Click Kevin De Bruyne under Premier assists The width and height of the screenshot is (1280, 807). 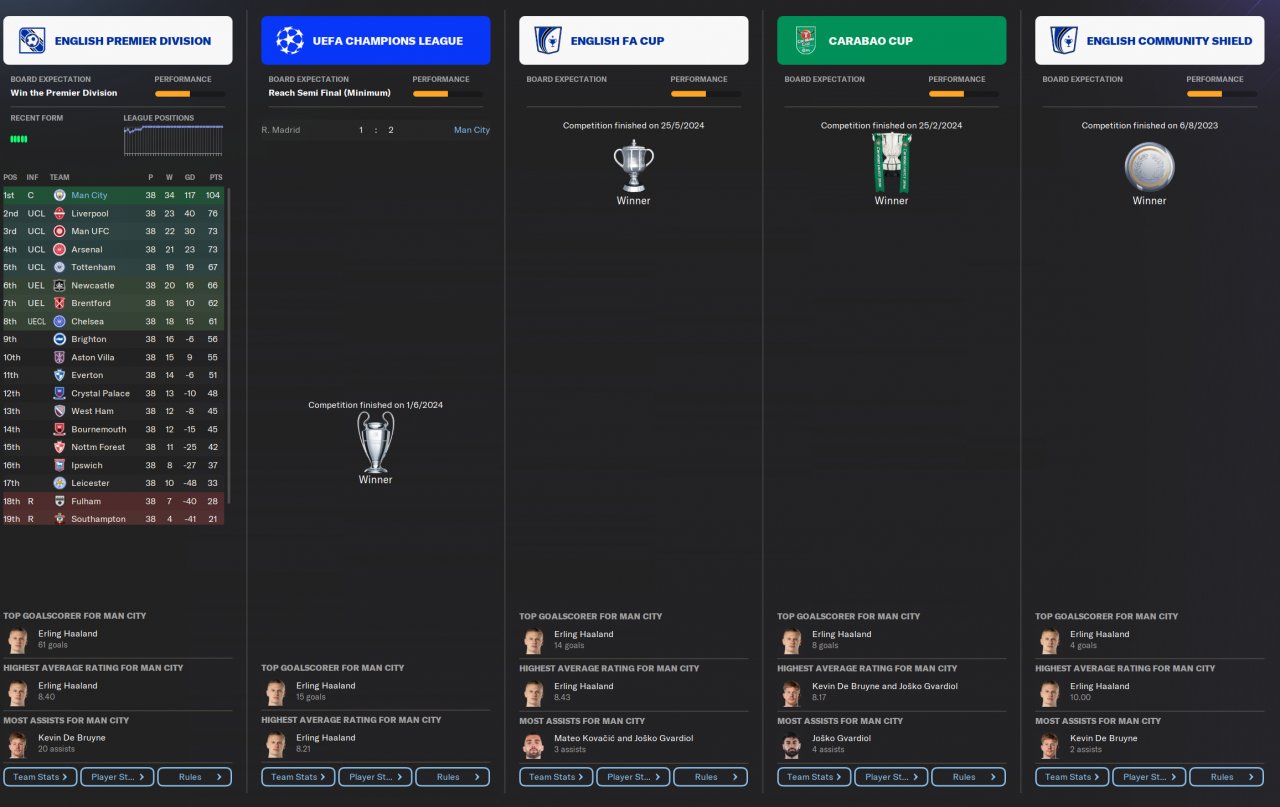point(72,738)
